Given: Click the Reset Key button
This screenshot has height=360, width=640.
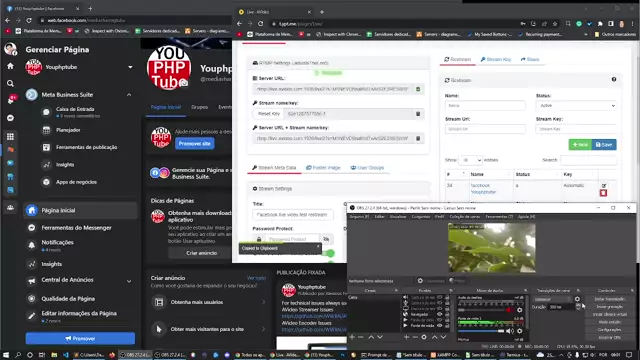Looking at the screenshot, I should pyautogui.click(x=269, y=114).
